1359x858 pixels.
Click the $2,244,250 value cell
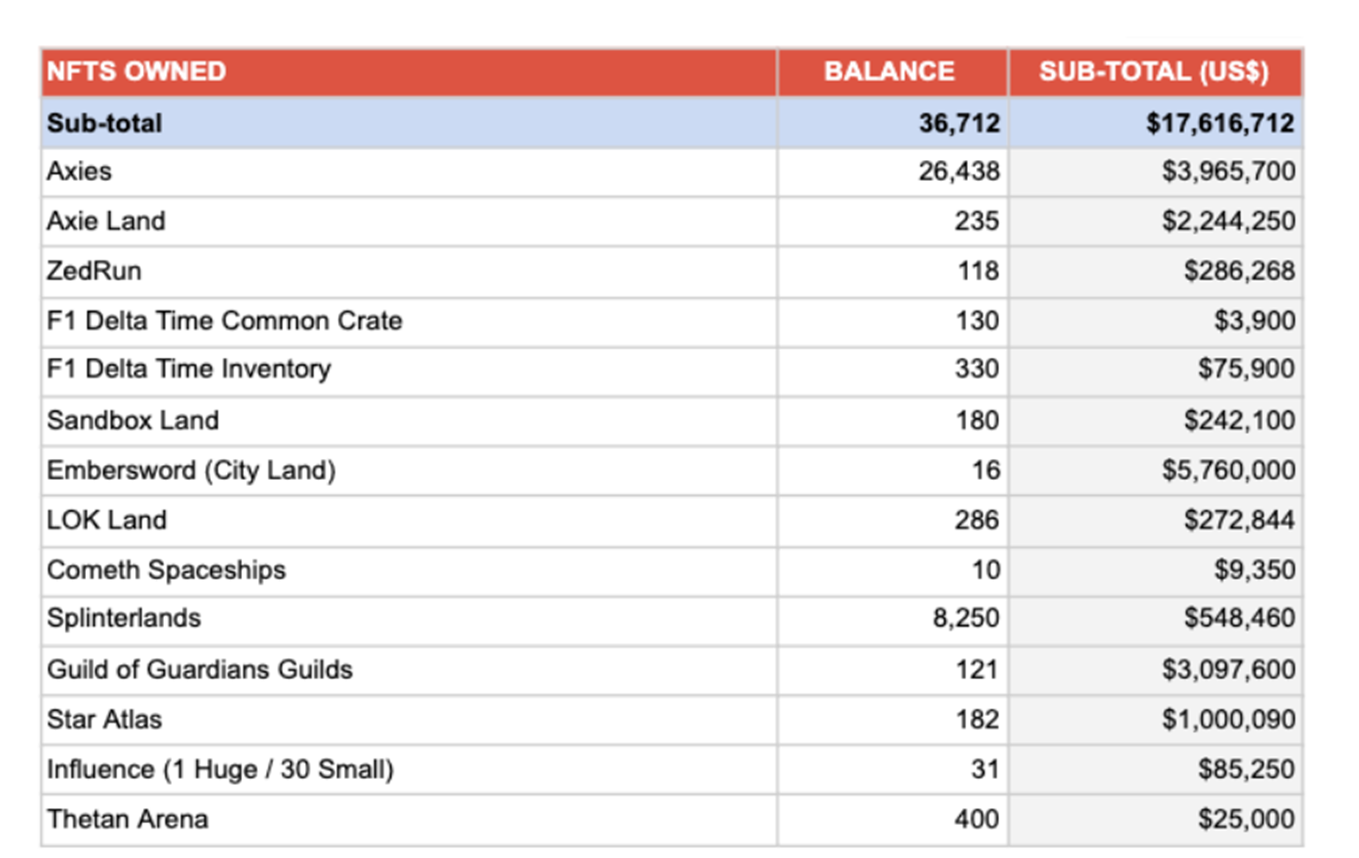coord(1155,221)
